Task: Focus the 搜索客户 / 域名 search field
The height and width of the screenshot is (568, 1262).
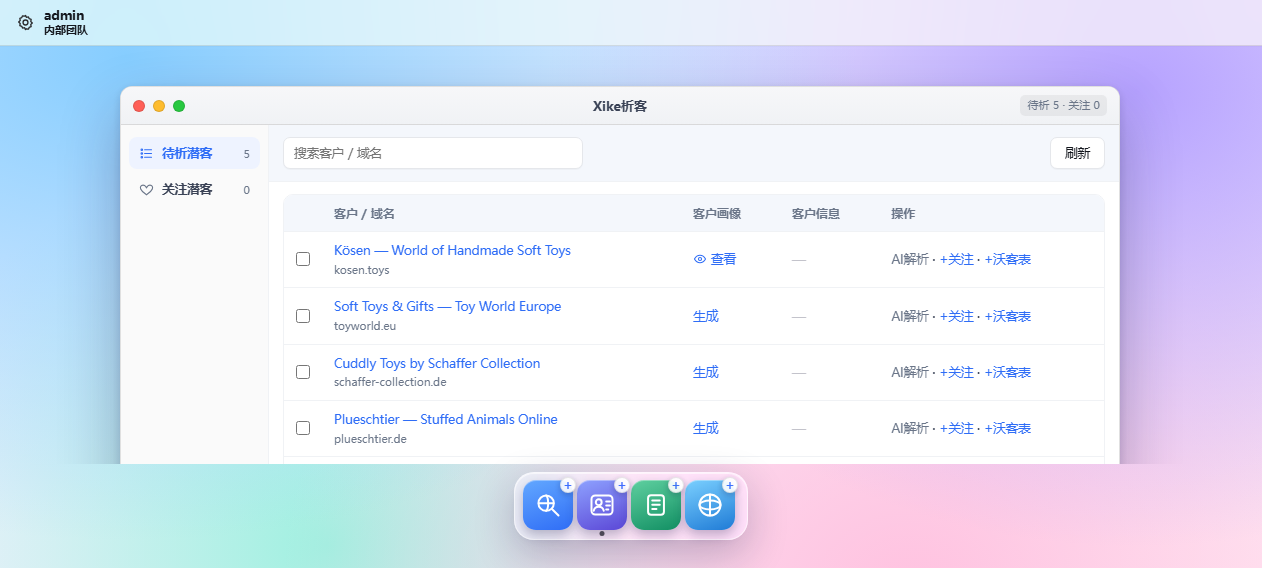Action: [433, 153]
